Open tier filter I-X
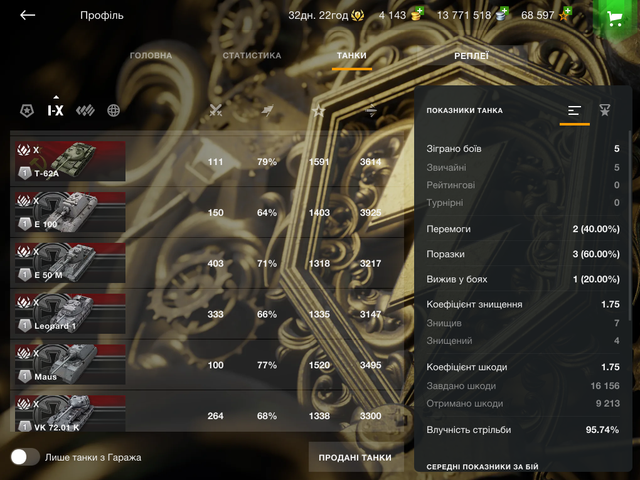 tap(56, 110)
